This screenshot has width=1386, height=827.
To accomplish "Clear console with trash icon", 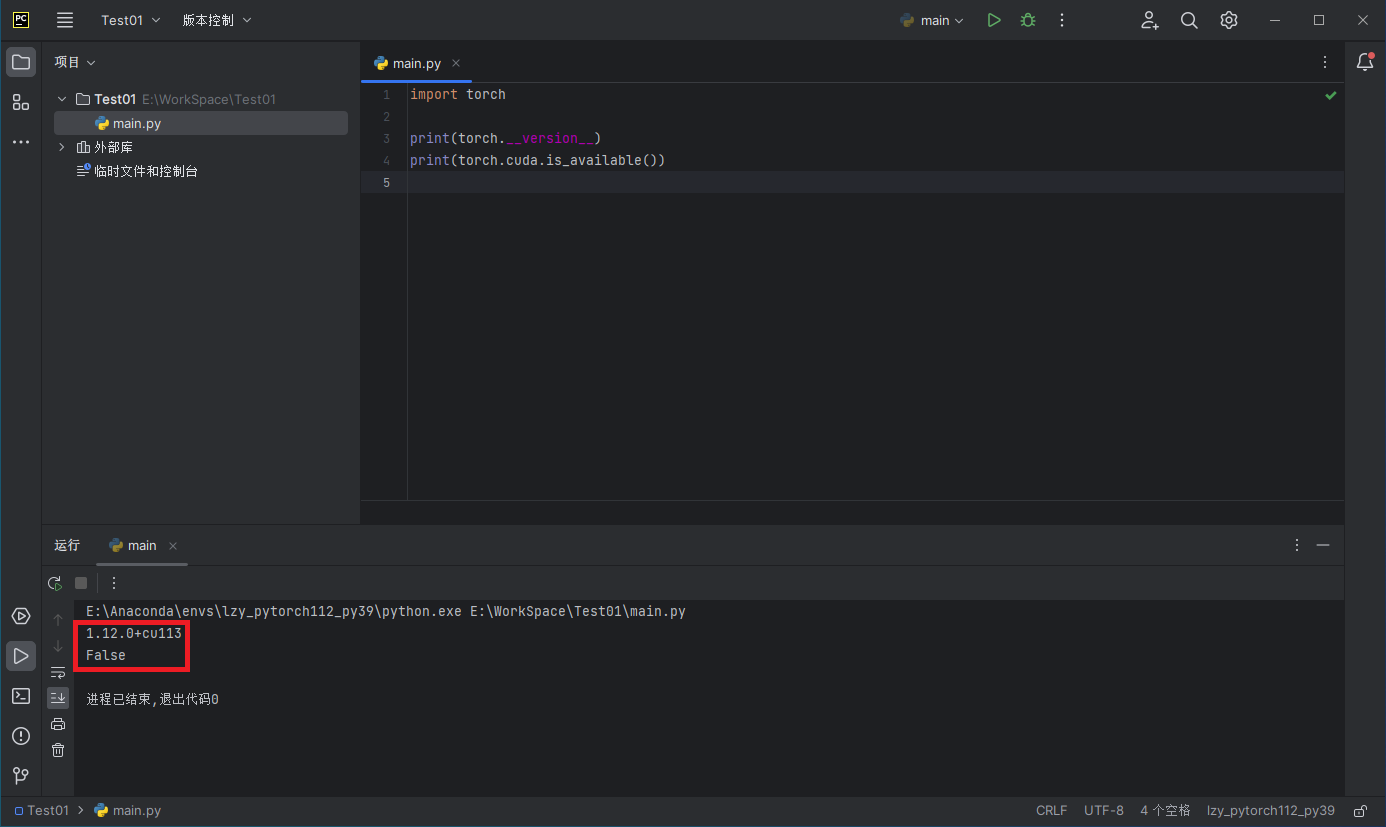I will 58,750.
